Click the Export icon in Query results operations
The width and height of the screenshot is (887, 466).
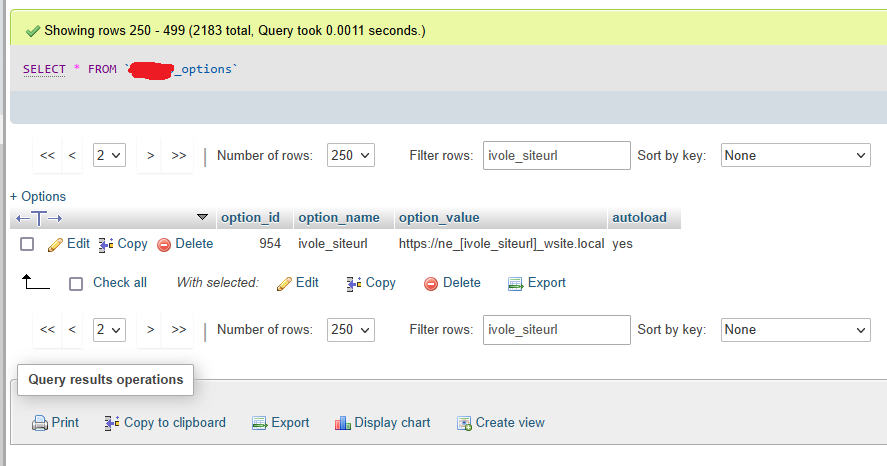259,423
